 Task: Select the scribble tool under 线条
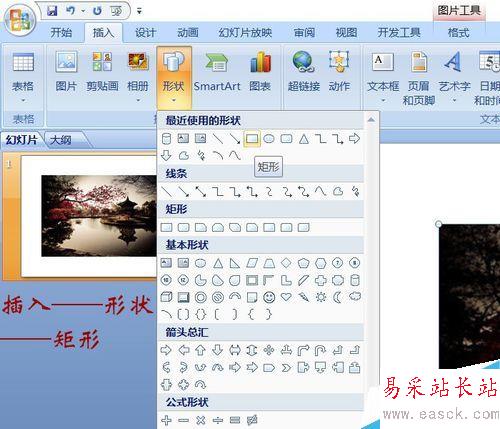click(355, 191)
